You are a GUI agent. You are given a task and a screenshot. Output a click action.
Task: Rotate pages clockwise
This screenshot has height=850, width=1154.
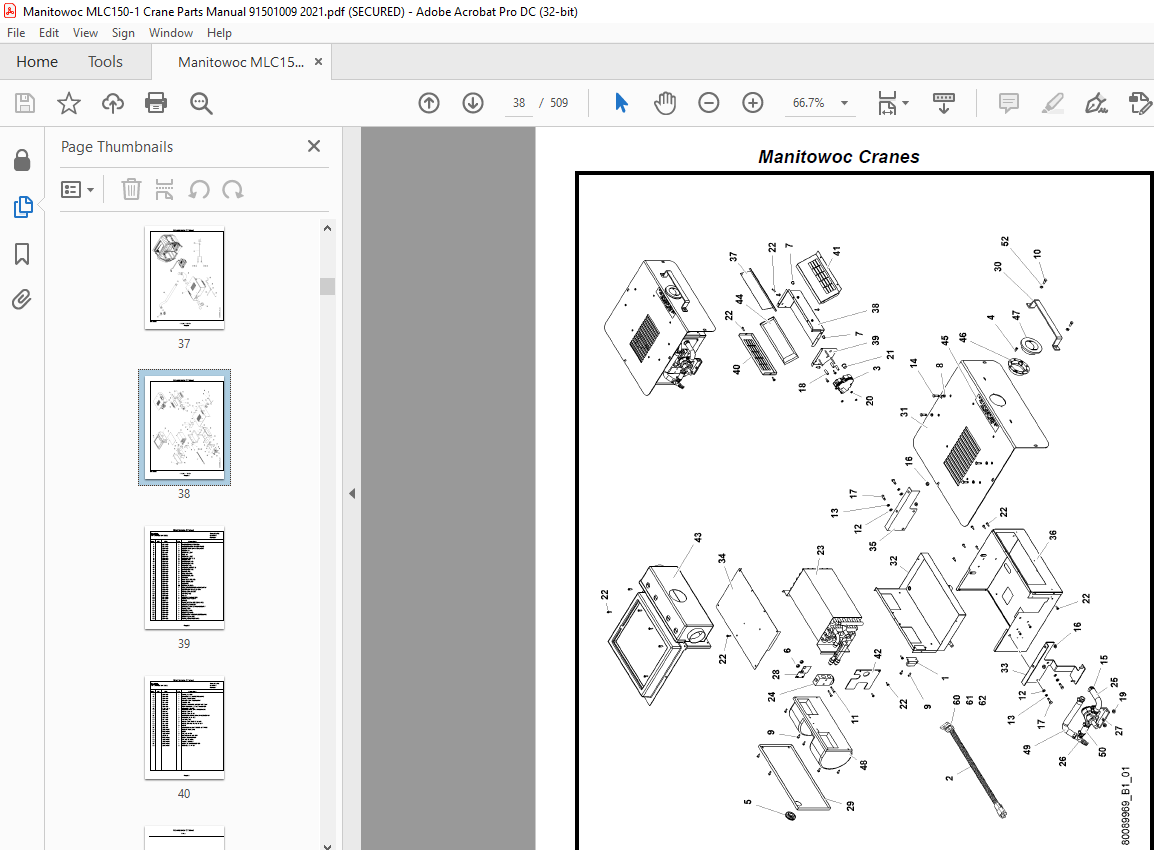click(233, 190)
